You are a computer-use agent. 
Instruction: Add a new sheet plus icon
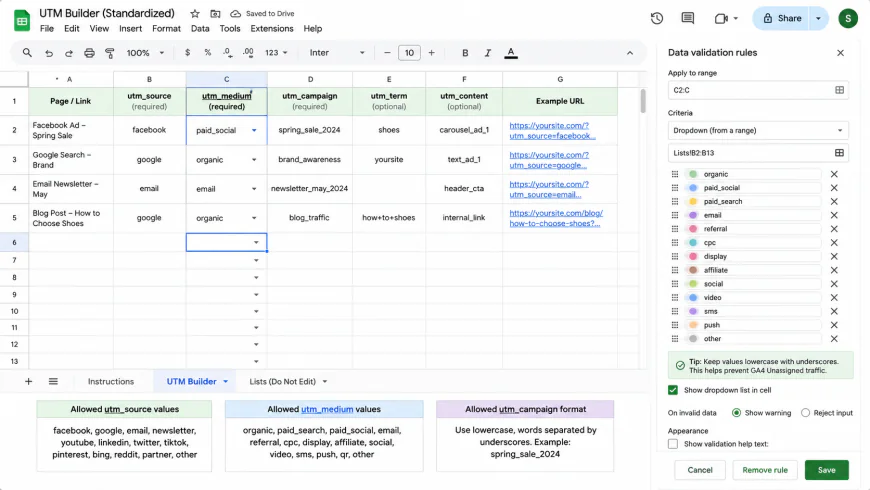pos(28,381)
